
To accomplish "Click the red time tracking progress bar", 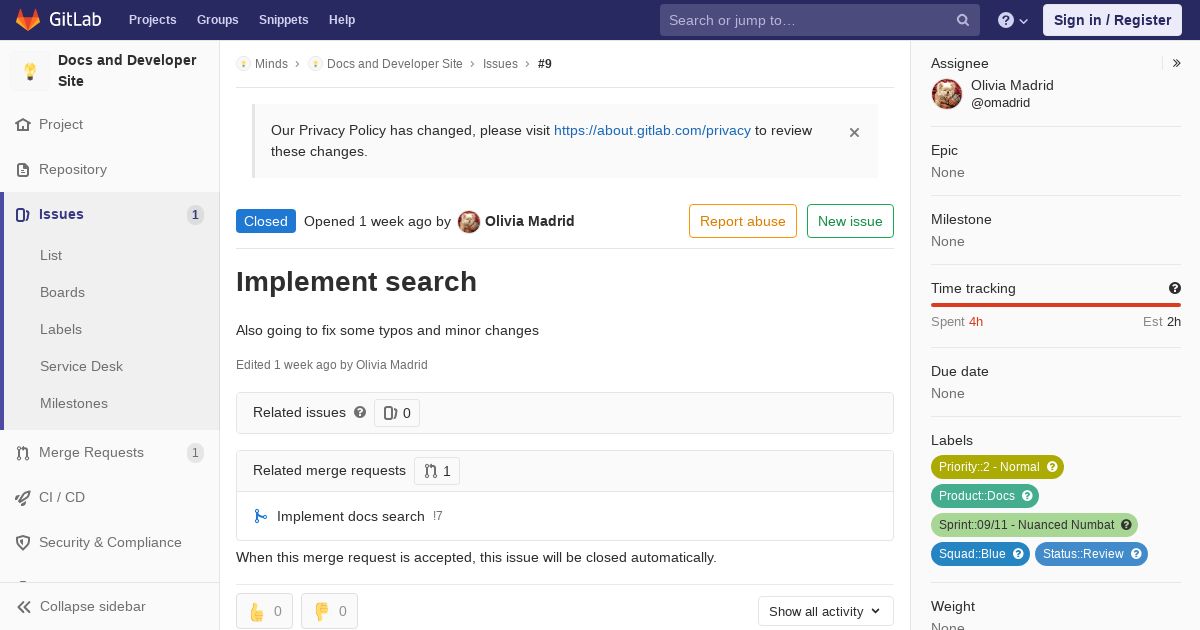I will 1056,305.
